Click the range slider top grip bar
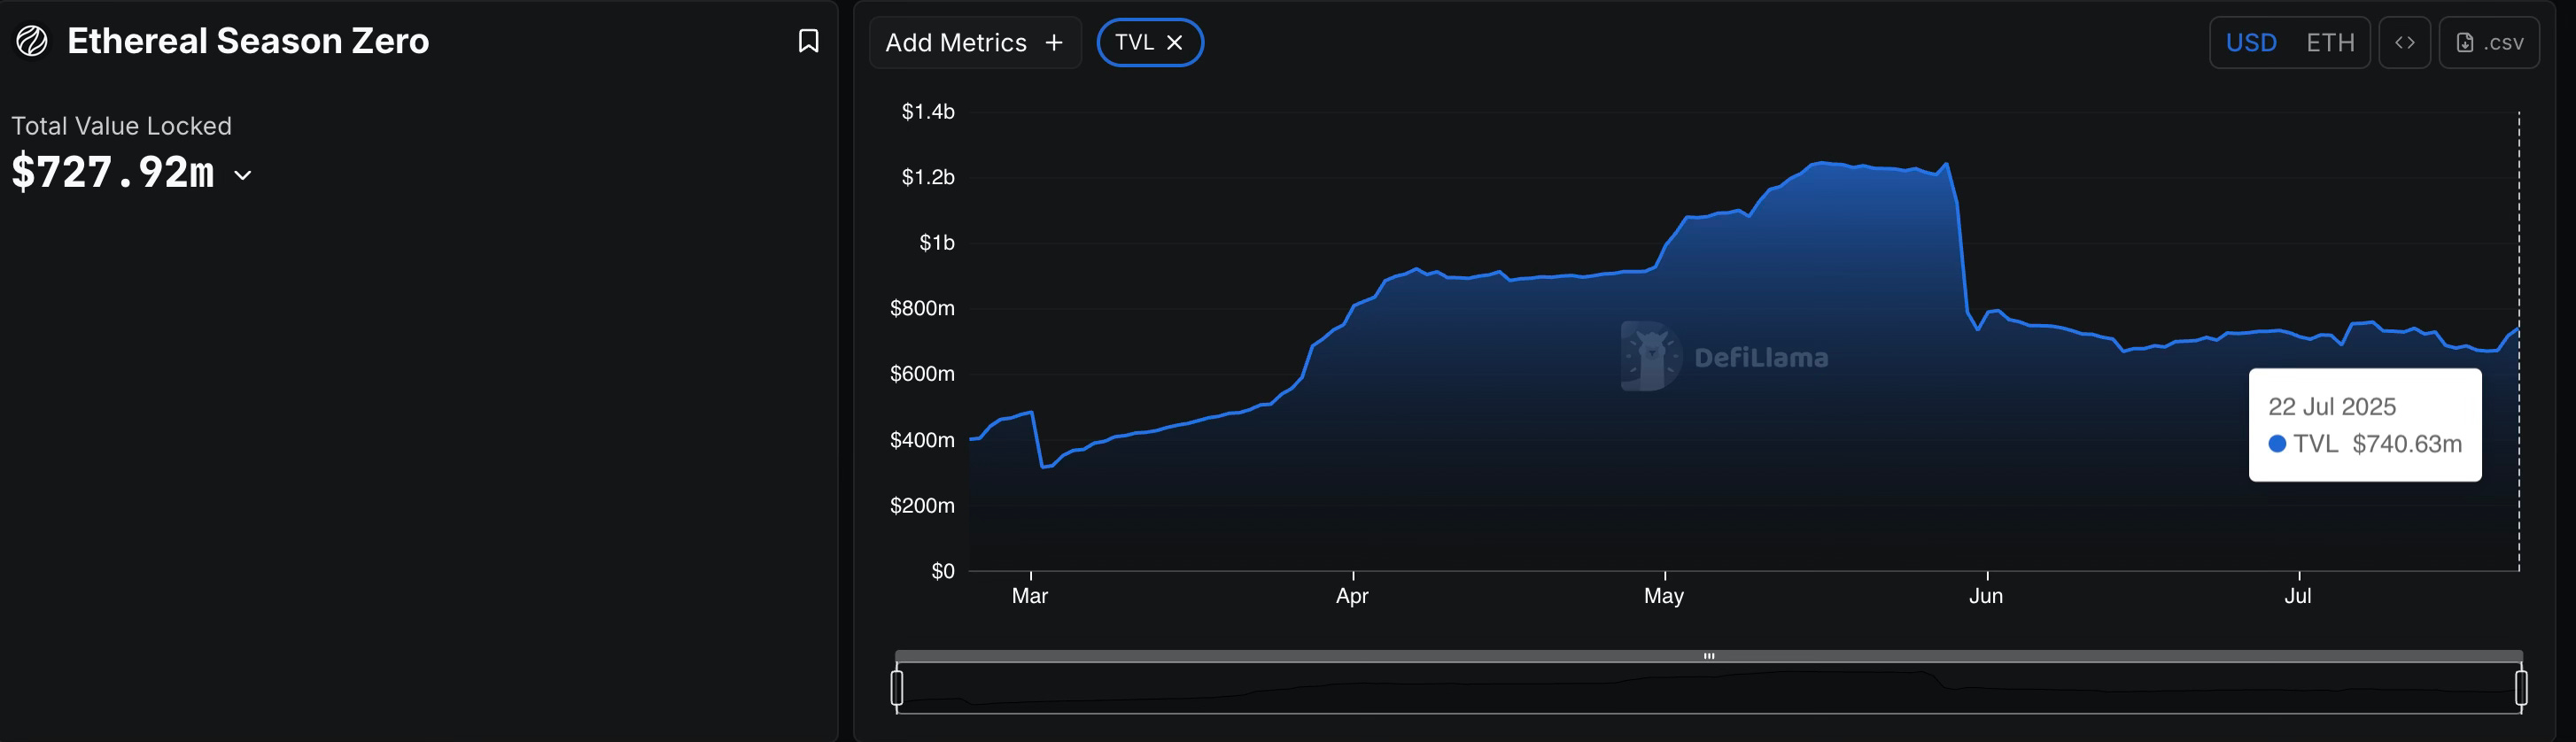Screen dimensions: 2576x742 pyautogui.click(x=1709, y=656)
